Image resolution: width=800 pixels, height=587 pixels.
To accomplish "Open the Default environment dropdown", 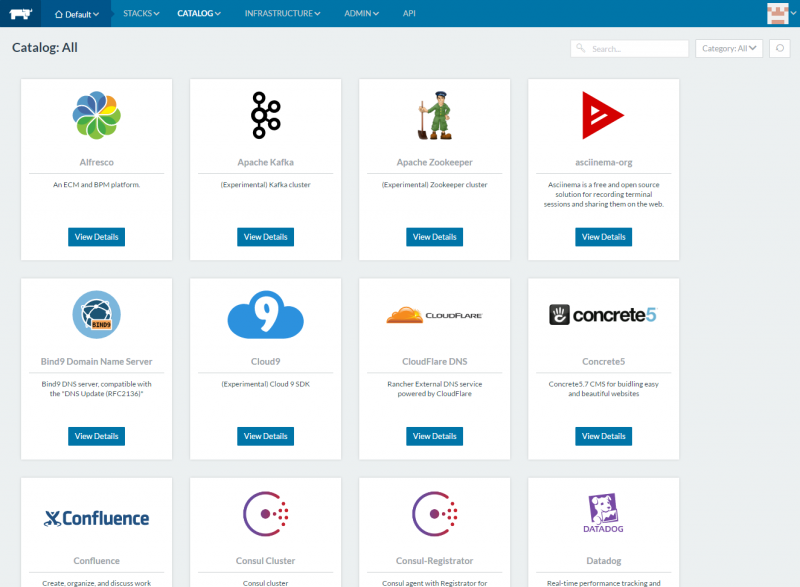I will click(77, 14).
